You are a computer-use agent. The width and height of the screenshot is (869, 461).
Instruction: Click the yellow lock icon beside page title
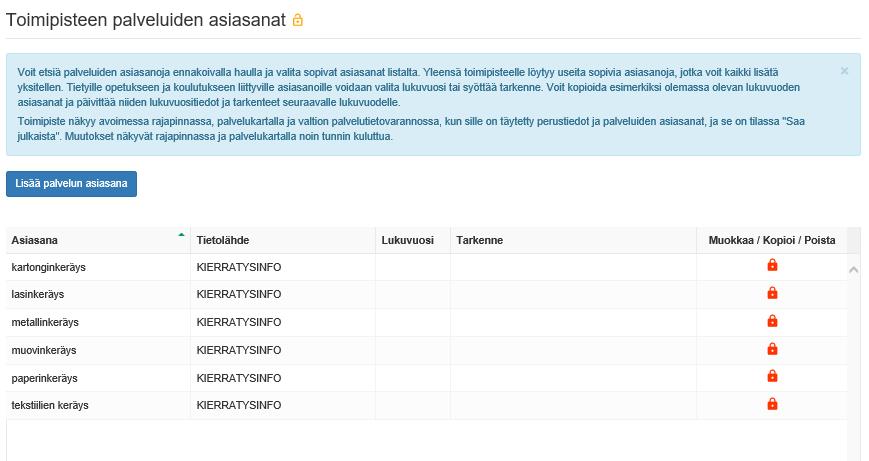click(x=298, y=21)
